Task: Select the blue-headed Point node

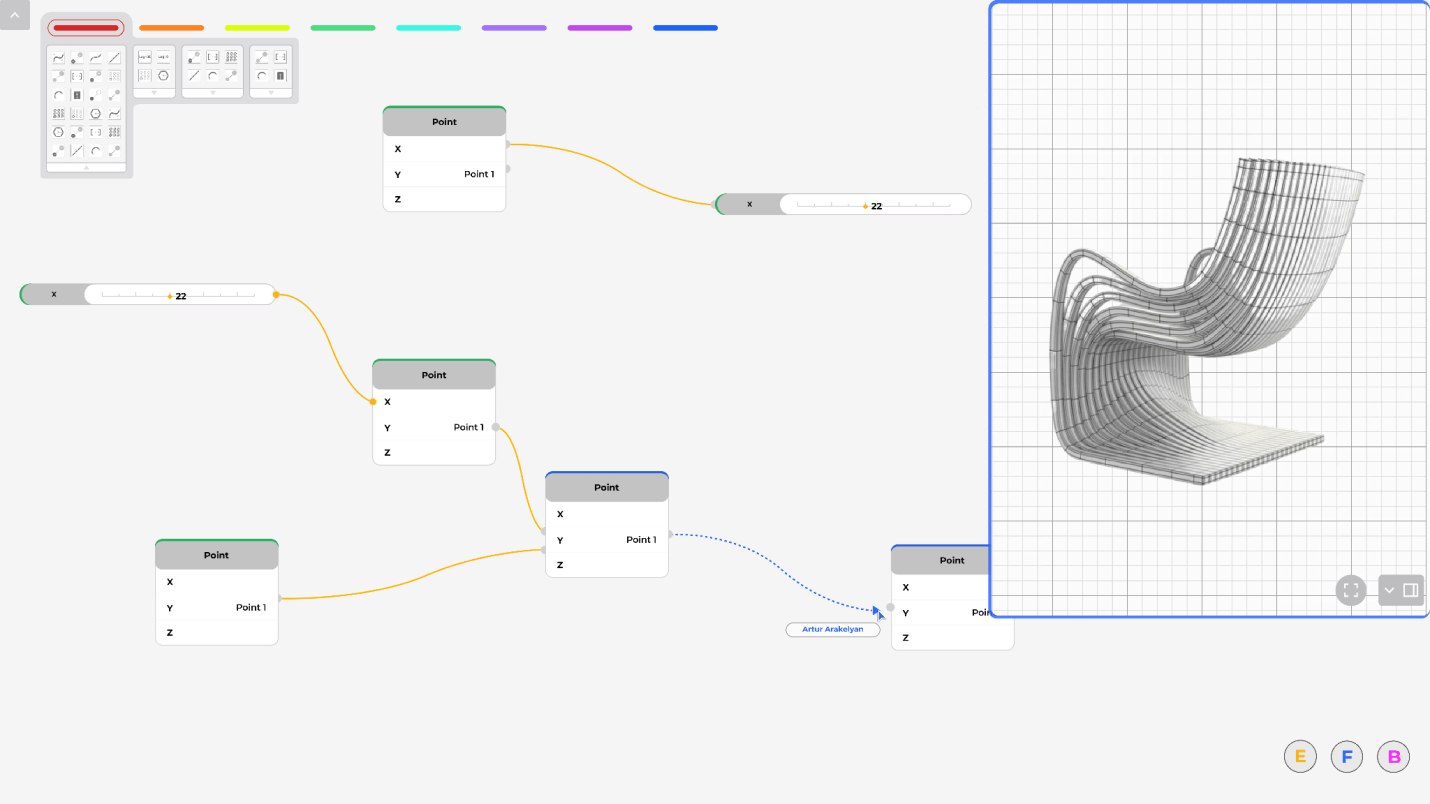Action: 606,487
